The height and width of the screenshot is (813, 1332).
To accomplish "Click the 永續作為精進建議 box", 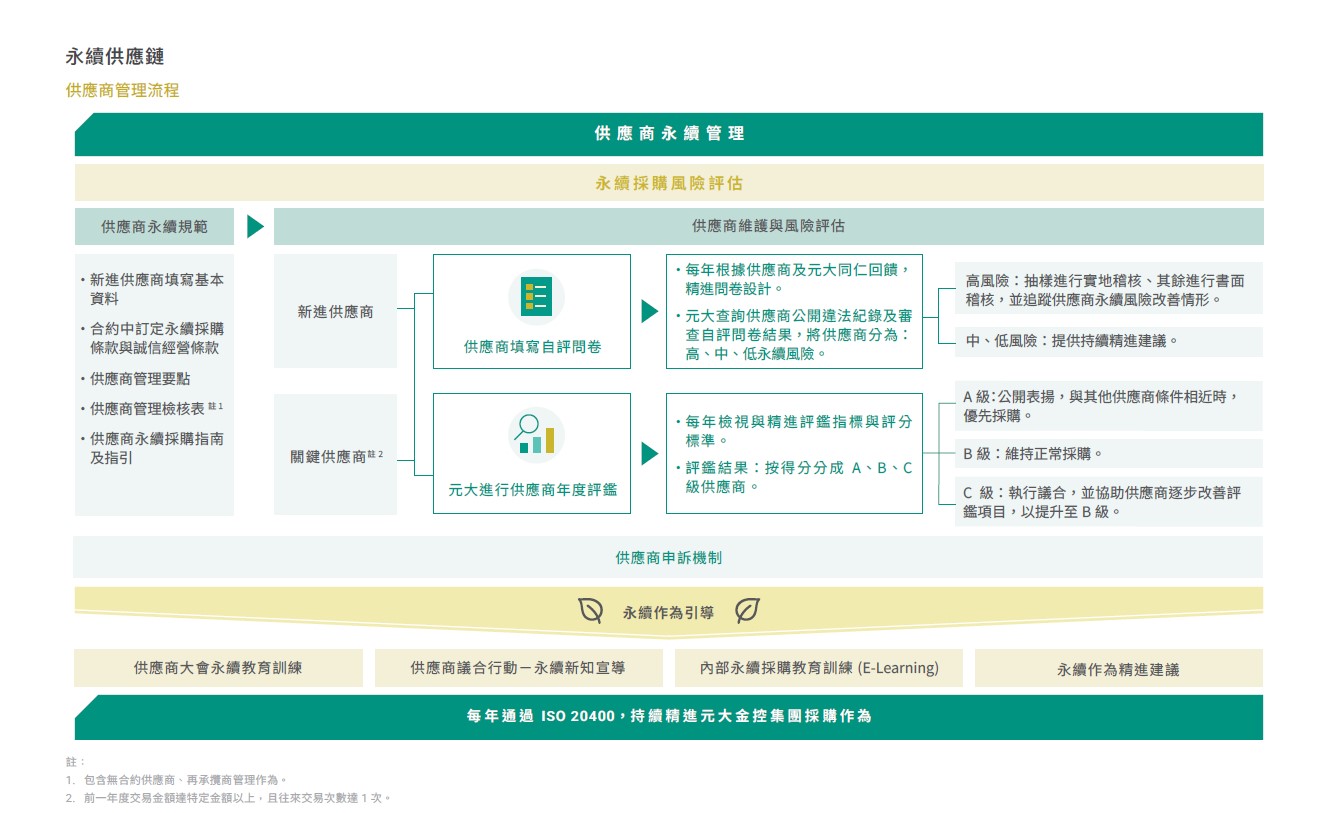I will 1118,669.
